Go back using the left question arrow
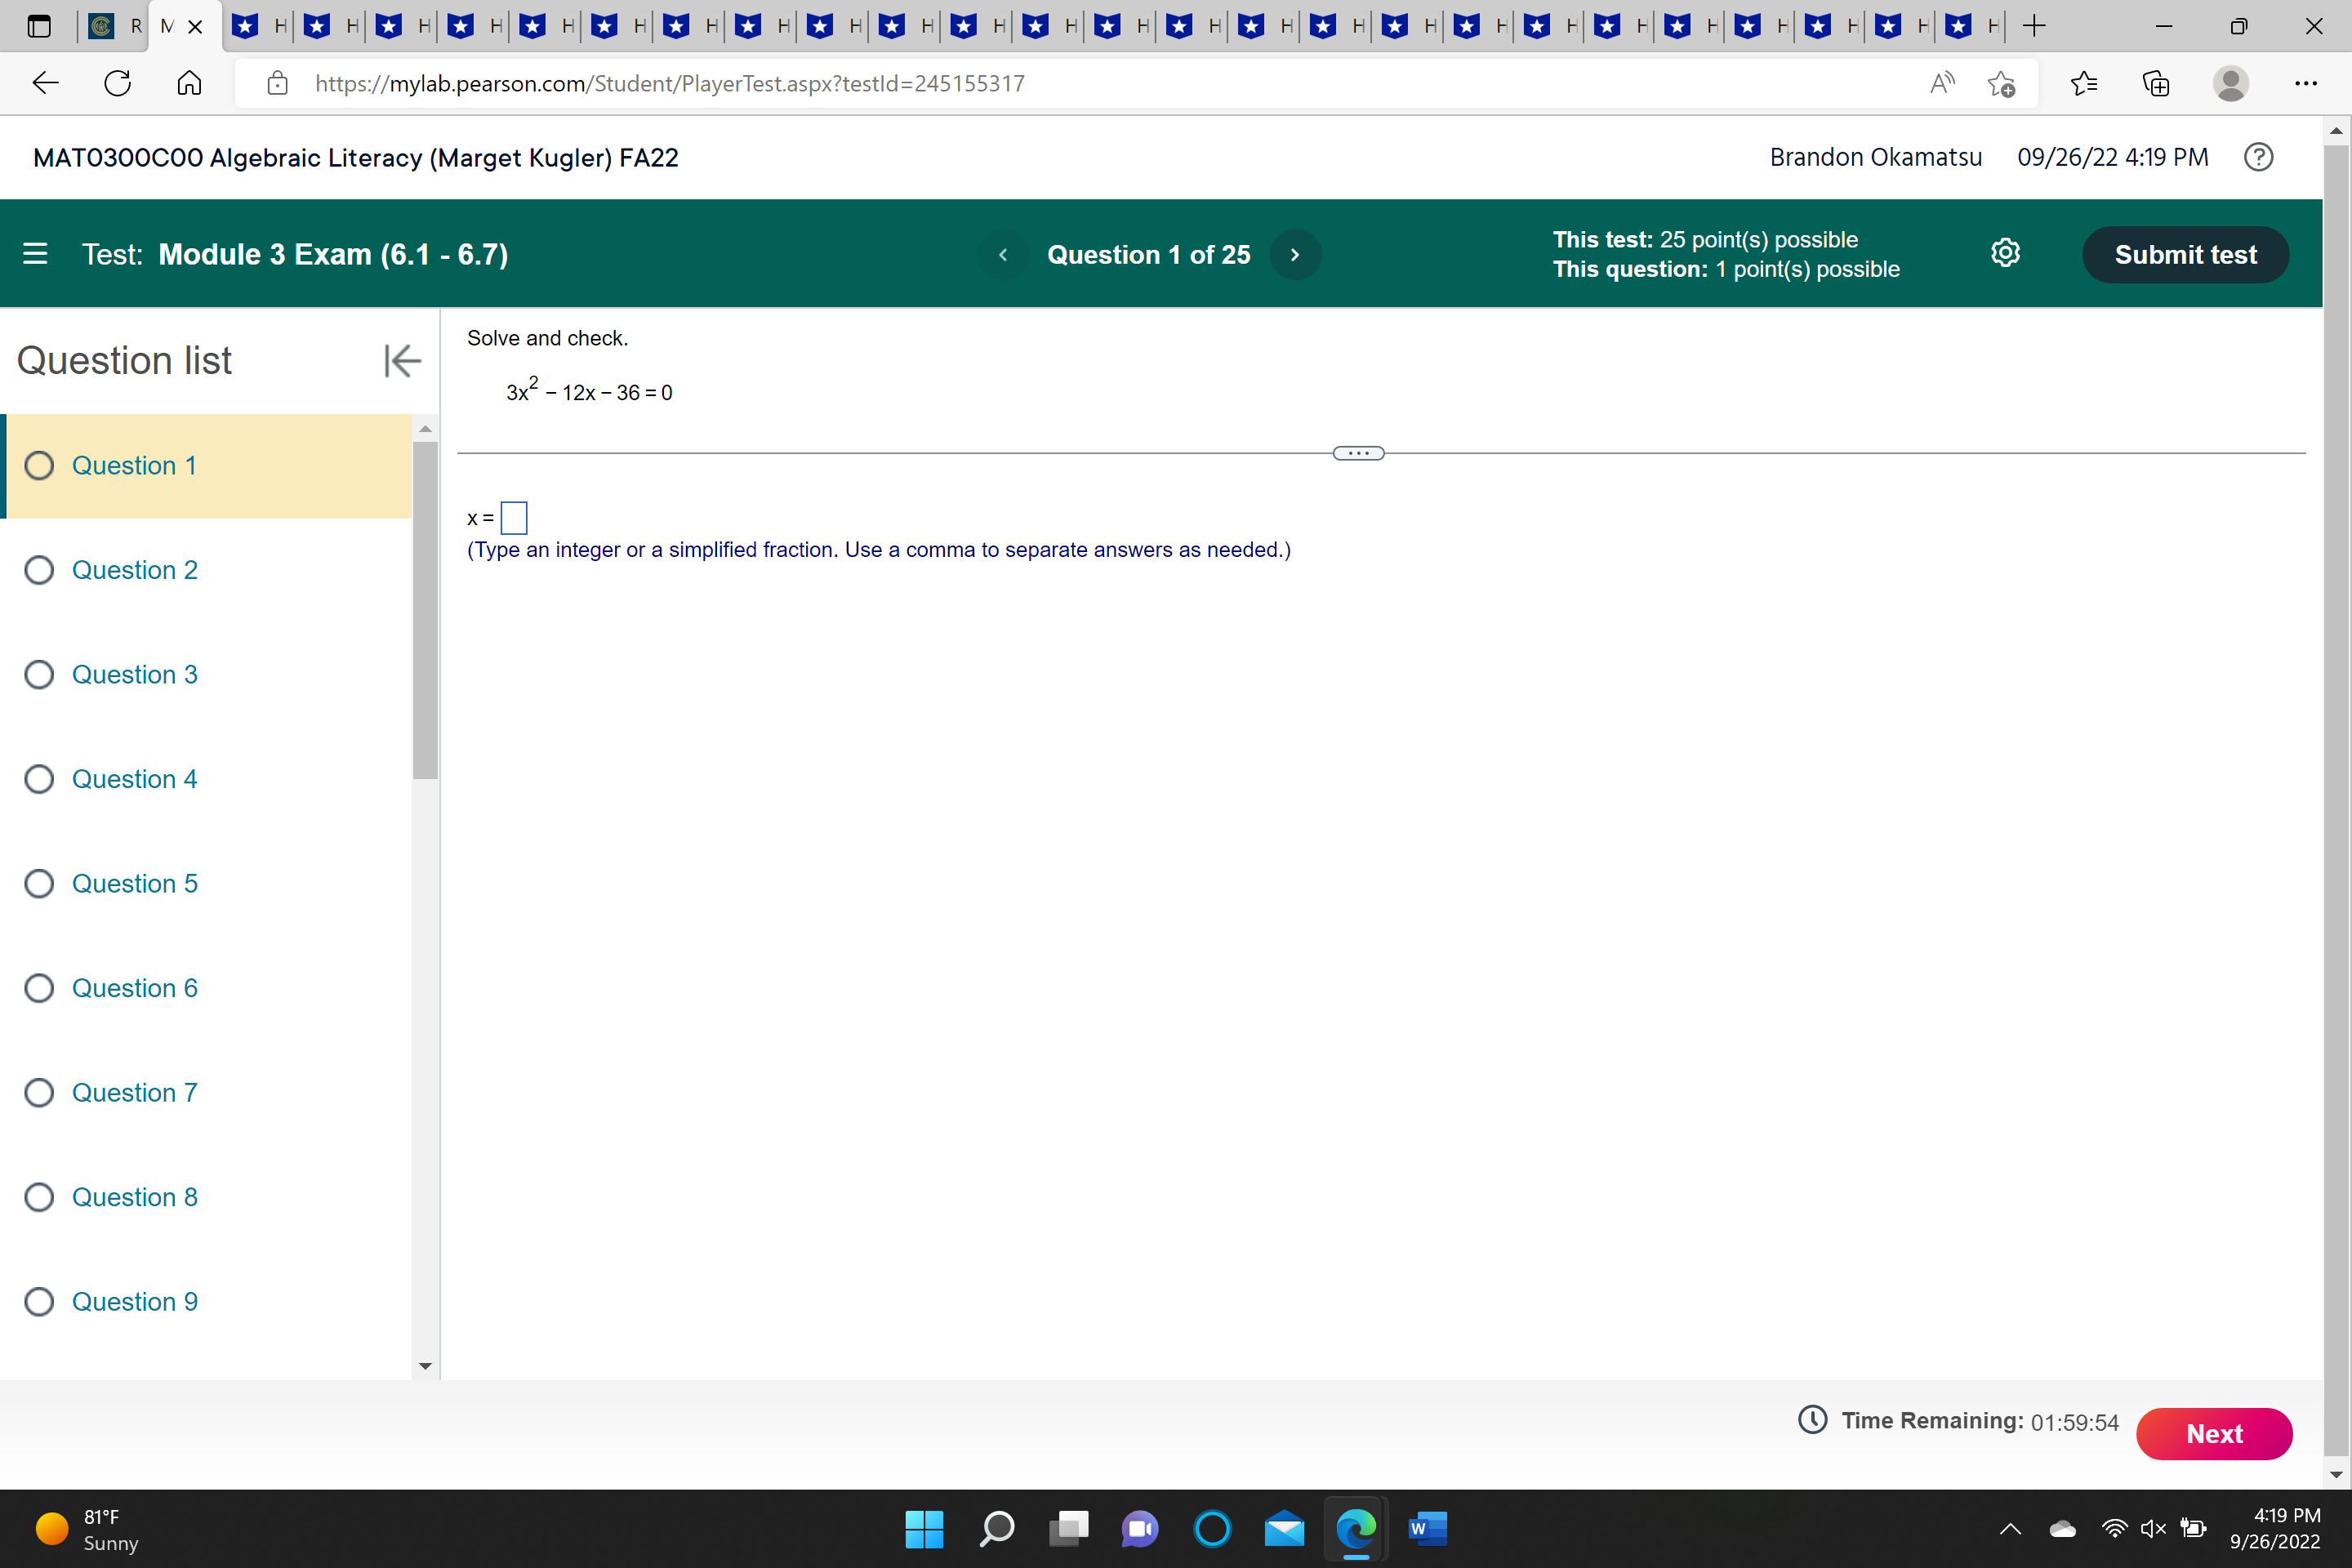Screen dimensions: 2352x1568 [1002, 254]
